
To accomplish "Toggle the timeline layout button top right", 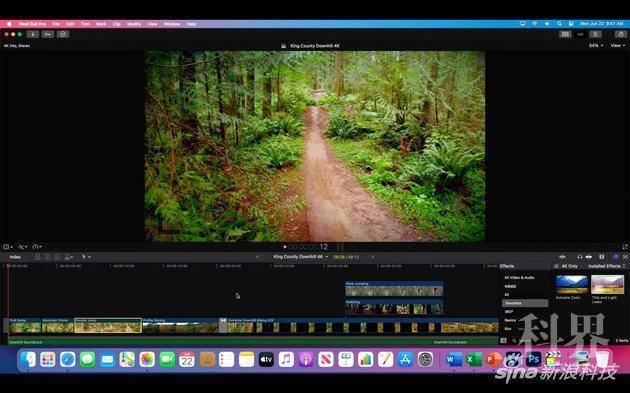I will [580, 34].
